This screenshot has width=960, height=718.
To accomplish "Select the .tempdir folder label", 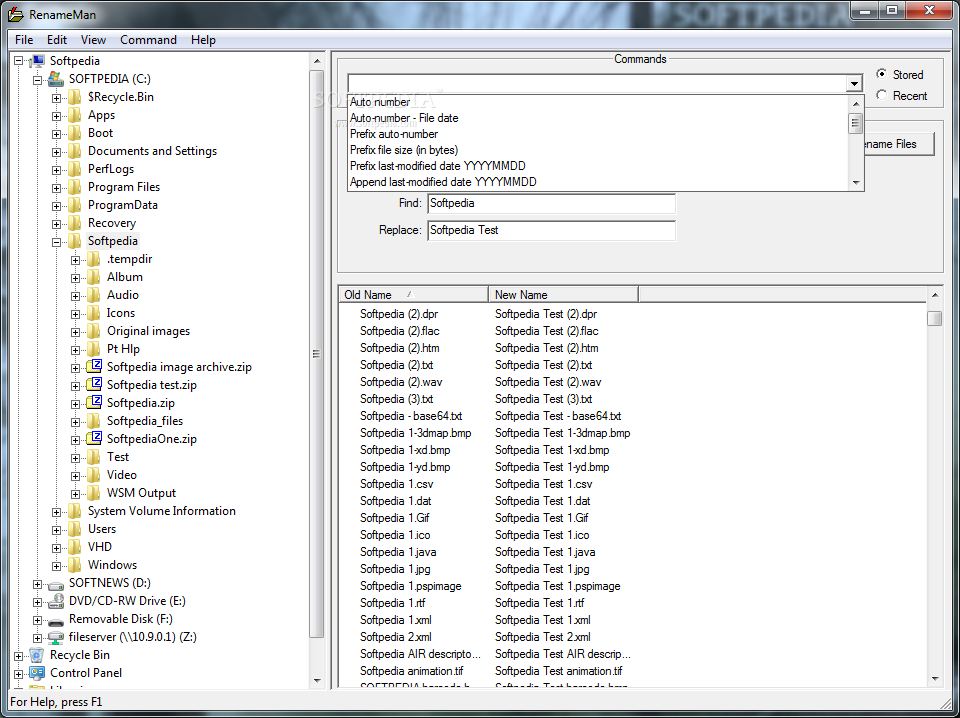I will 129,259.
